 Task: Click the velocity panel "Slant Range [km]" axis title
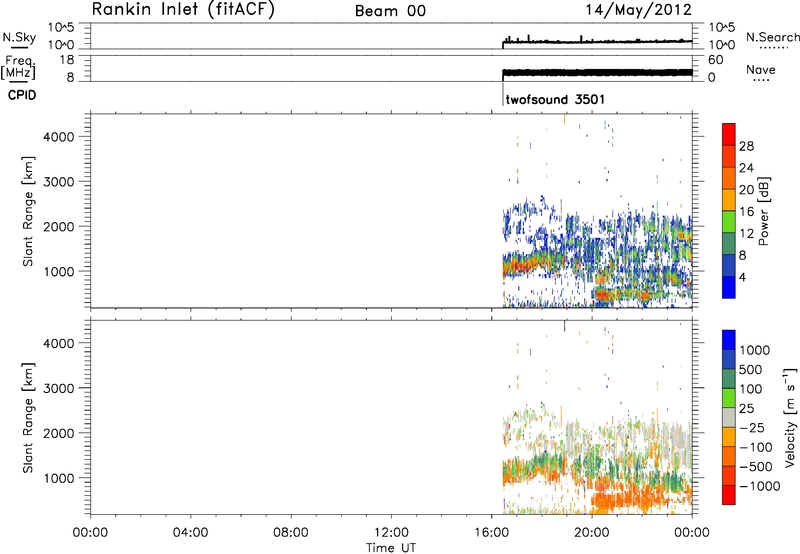click(28, 417)
